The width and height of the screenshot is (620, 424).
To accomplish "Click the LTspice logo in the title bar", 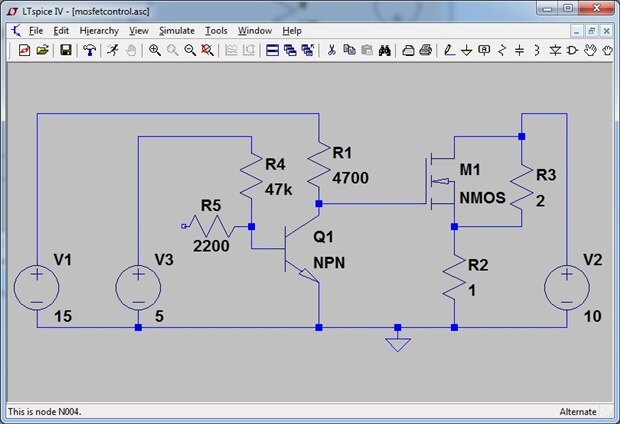I will pyautogui.click(x=12, y=11).
